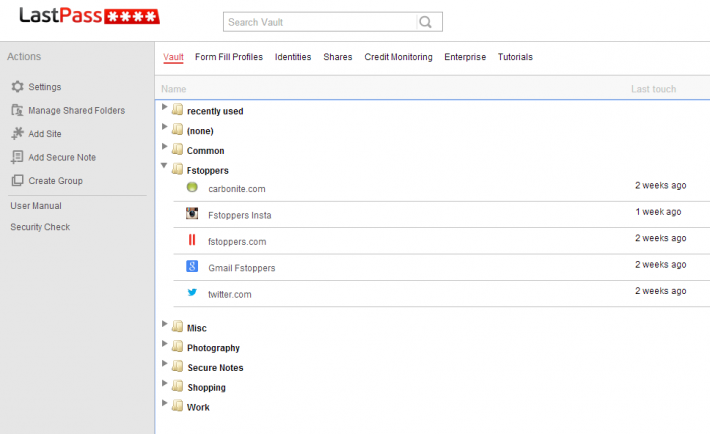Viewport: 710px width, 434px height.
Task: Select the Photography folder label
Action: coord(213,348)
